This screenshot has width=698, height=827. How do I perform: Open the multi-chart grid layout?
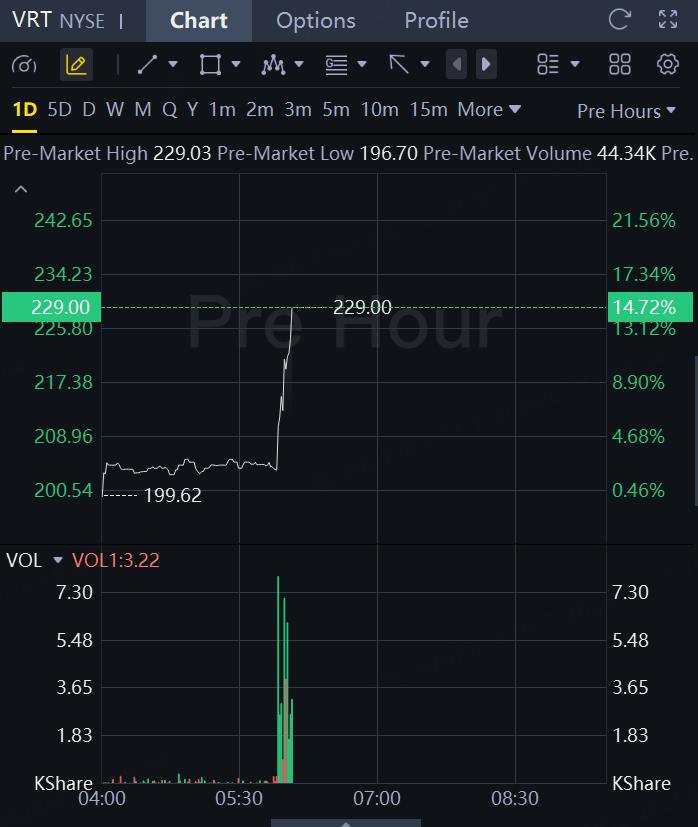point(619,64)
